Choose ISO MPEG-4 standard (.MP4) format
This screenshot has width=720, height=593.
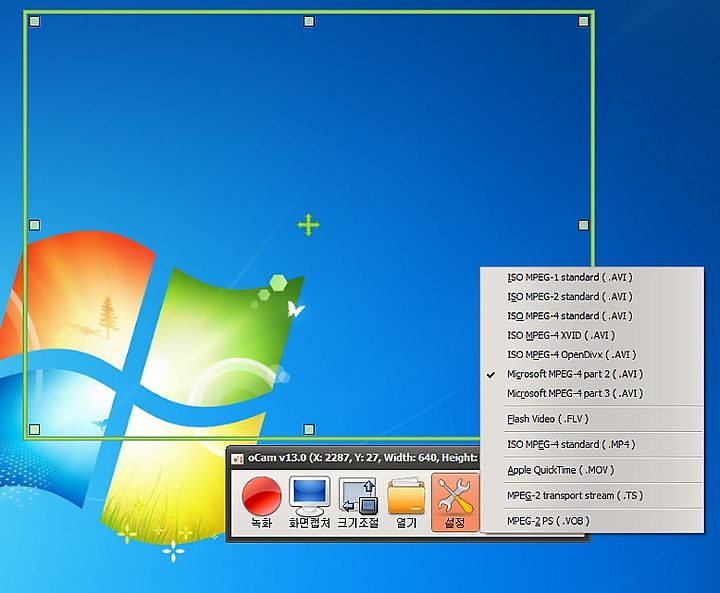pyautogui.click(x=592, y=444)
